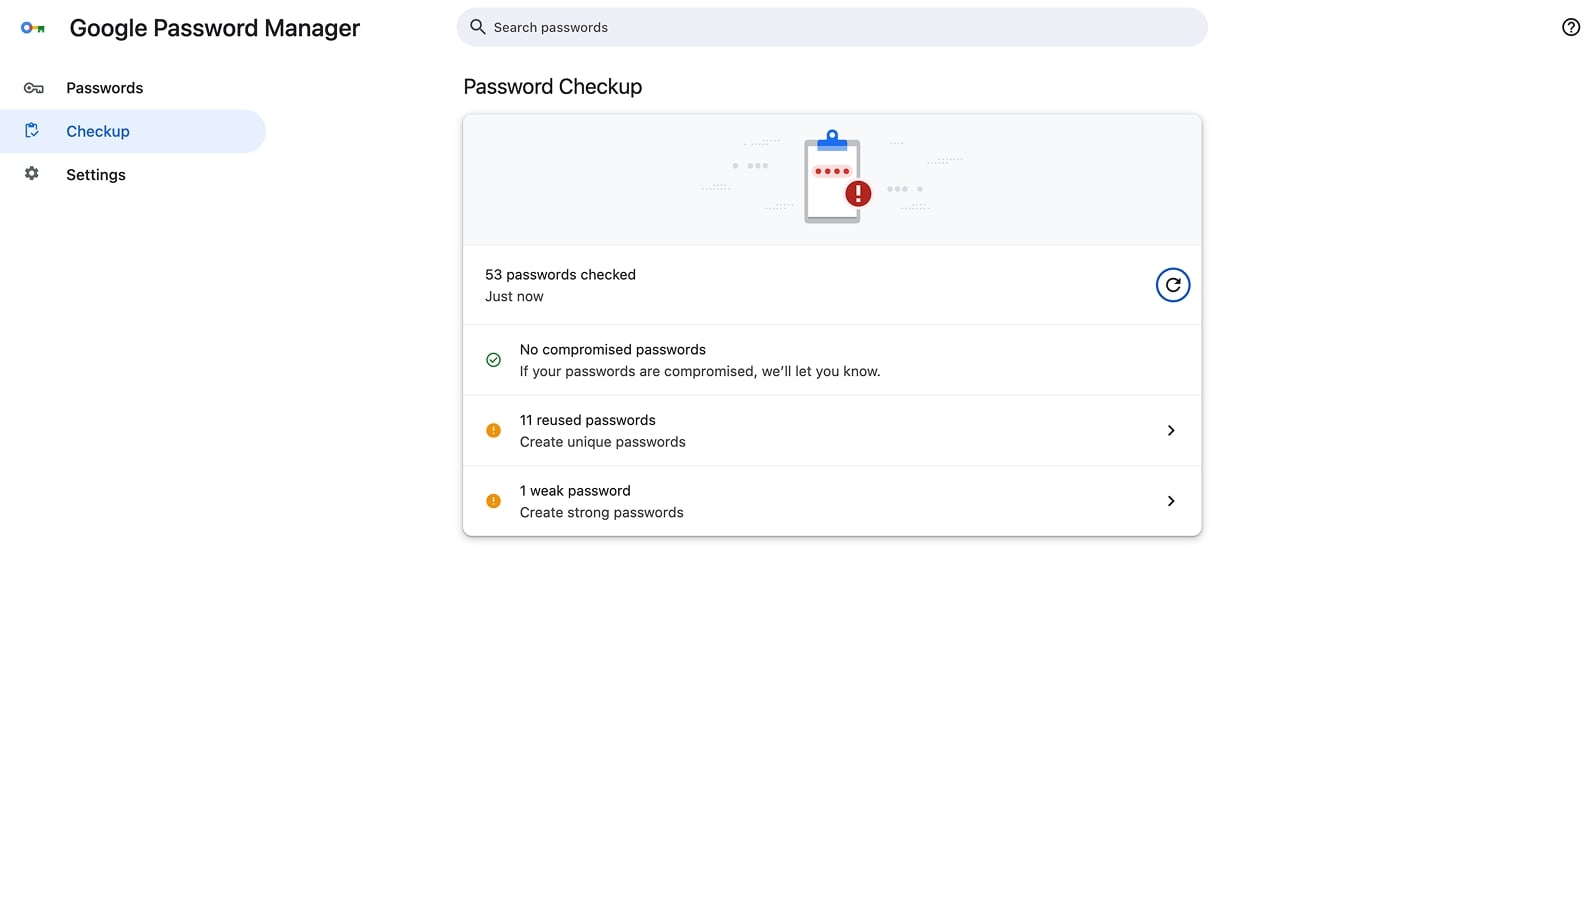Click 'Create strong passwords' subtitle
The image size is (1593, 900).
click(x=601, y=512)
